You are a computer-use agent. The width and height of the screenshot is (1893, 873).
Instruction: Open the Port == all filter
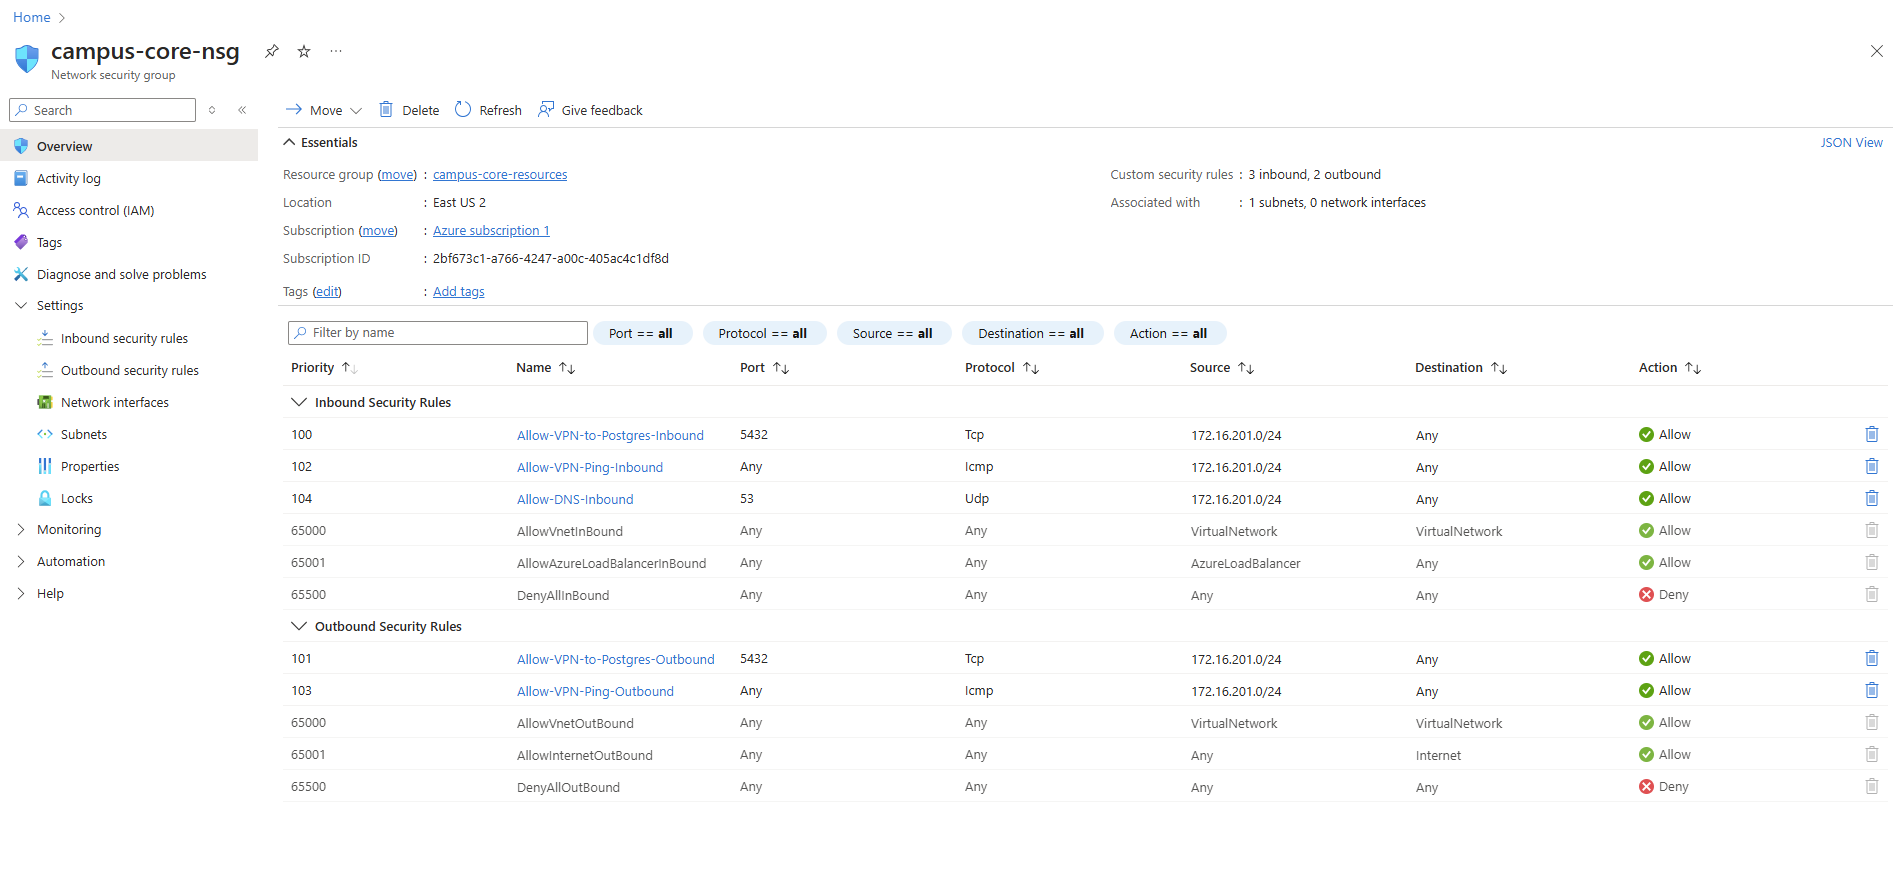point(642,333)
